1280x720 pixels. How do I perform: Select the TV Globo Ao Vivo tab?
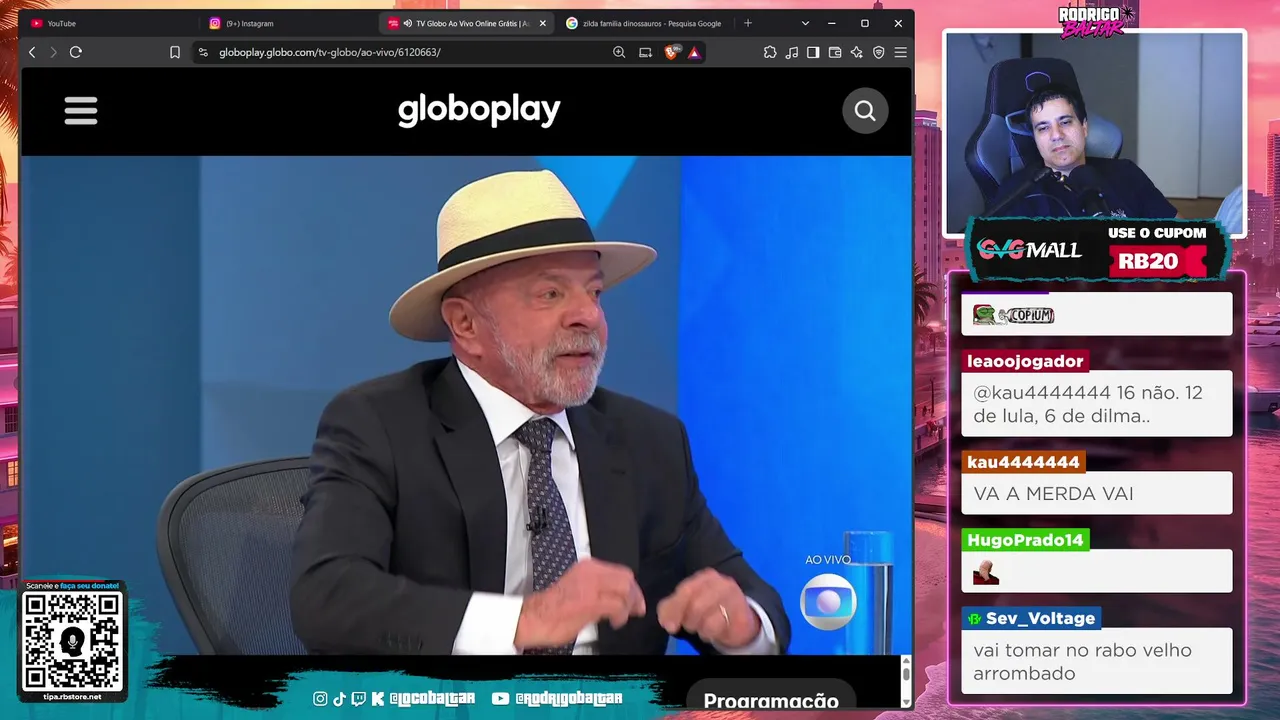click(x=467, y=23)
